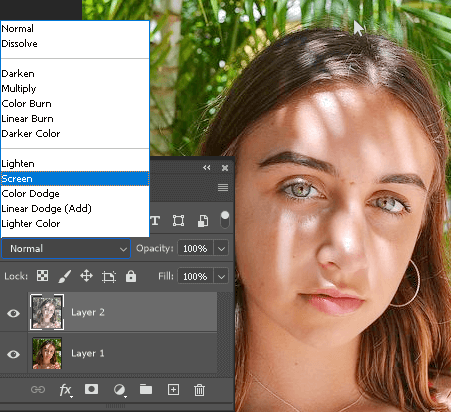The width and height of the screenshot is (451, 412).
Task: Open the Opacity slider dropdown arrow
Action: tap(221, 249)
